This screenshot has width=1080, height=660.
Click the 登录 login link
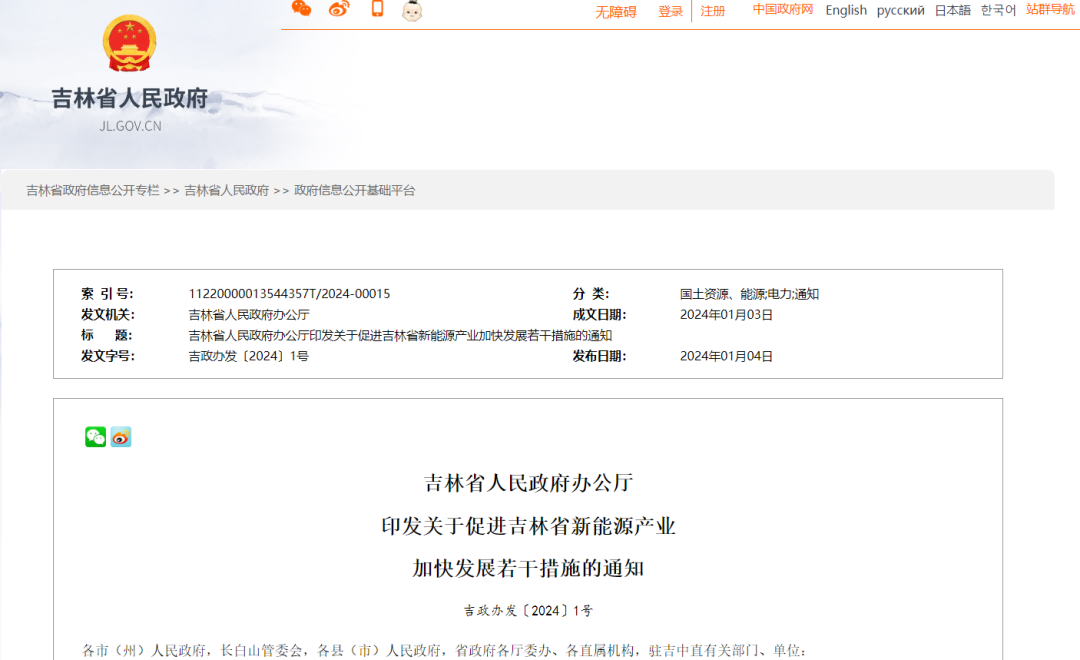click(x=670, y=11)
